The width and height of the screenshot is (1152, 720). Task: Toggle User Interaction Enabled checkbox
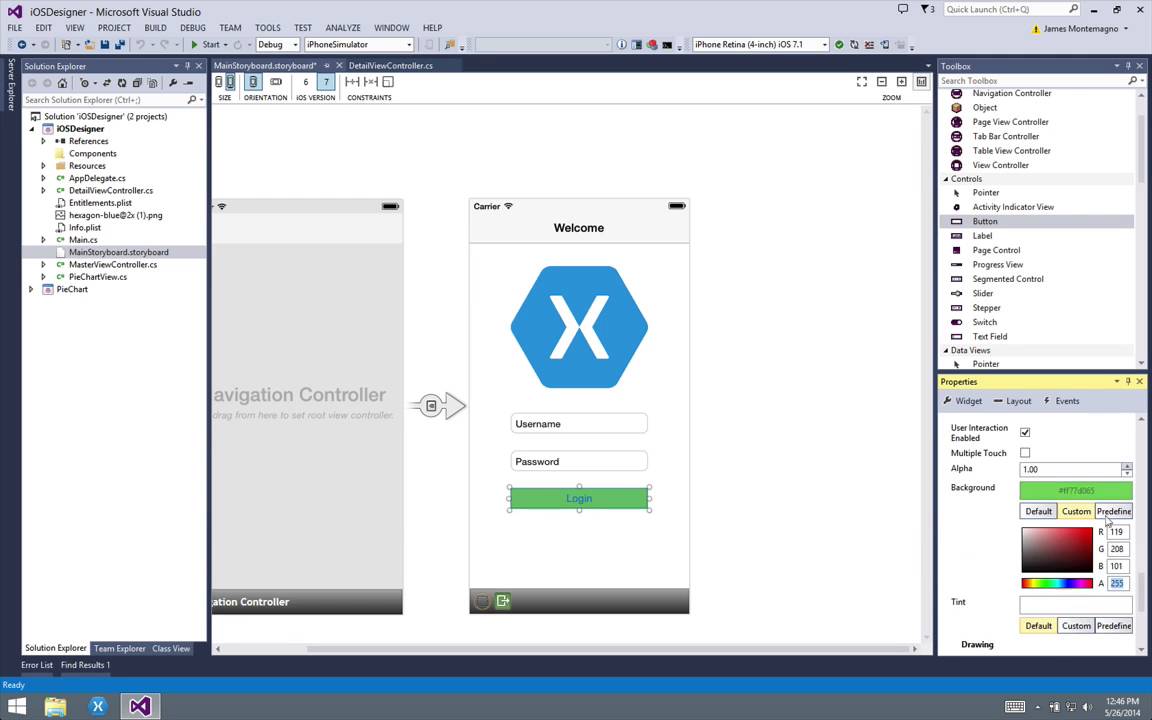click(1025, 432)
